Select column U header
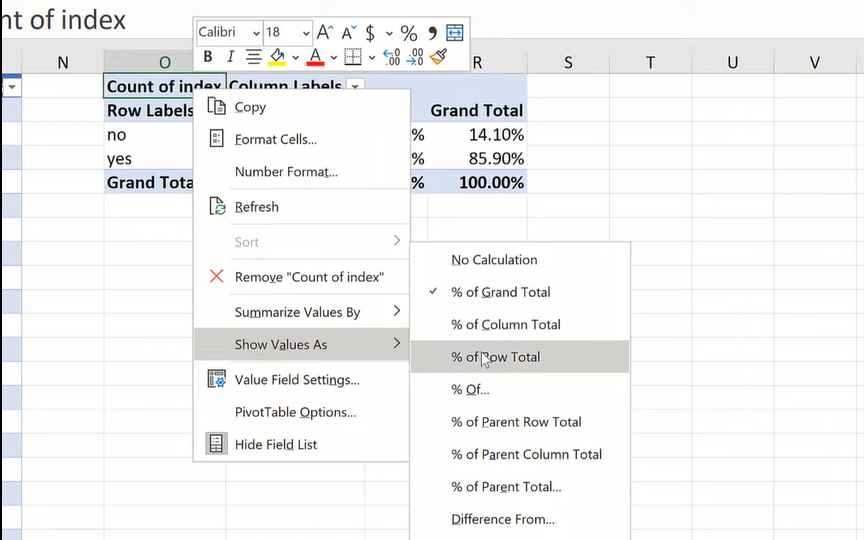This screenshot has height=540, width=864. point(732,62)
